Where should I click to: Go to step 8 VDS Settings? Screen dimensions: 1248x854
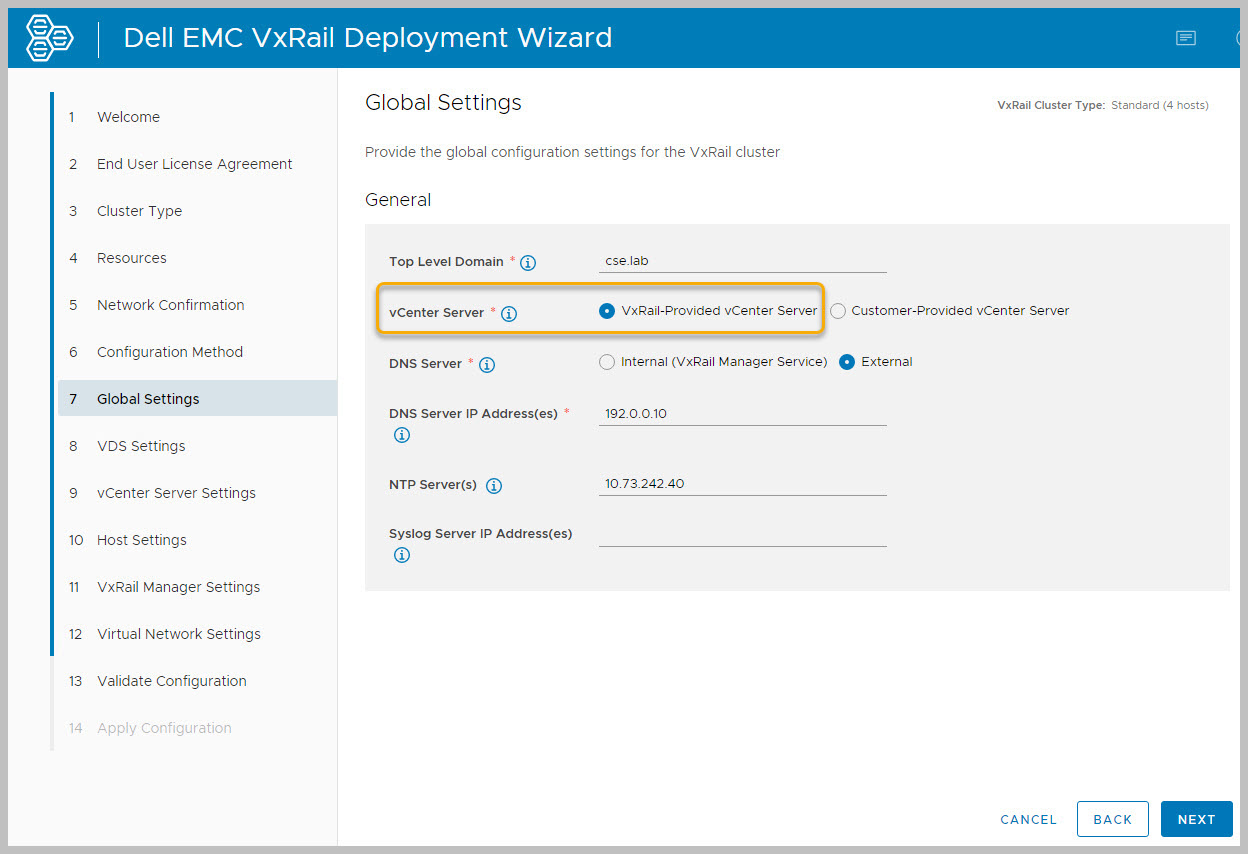point(141,446)
